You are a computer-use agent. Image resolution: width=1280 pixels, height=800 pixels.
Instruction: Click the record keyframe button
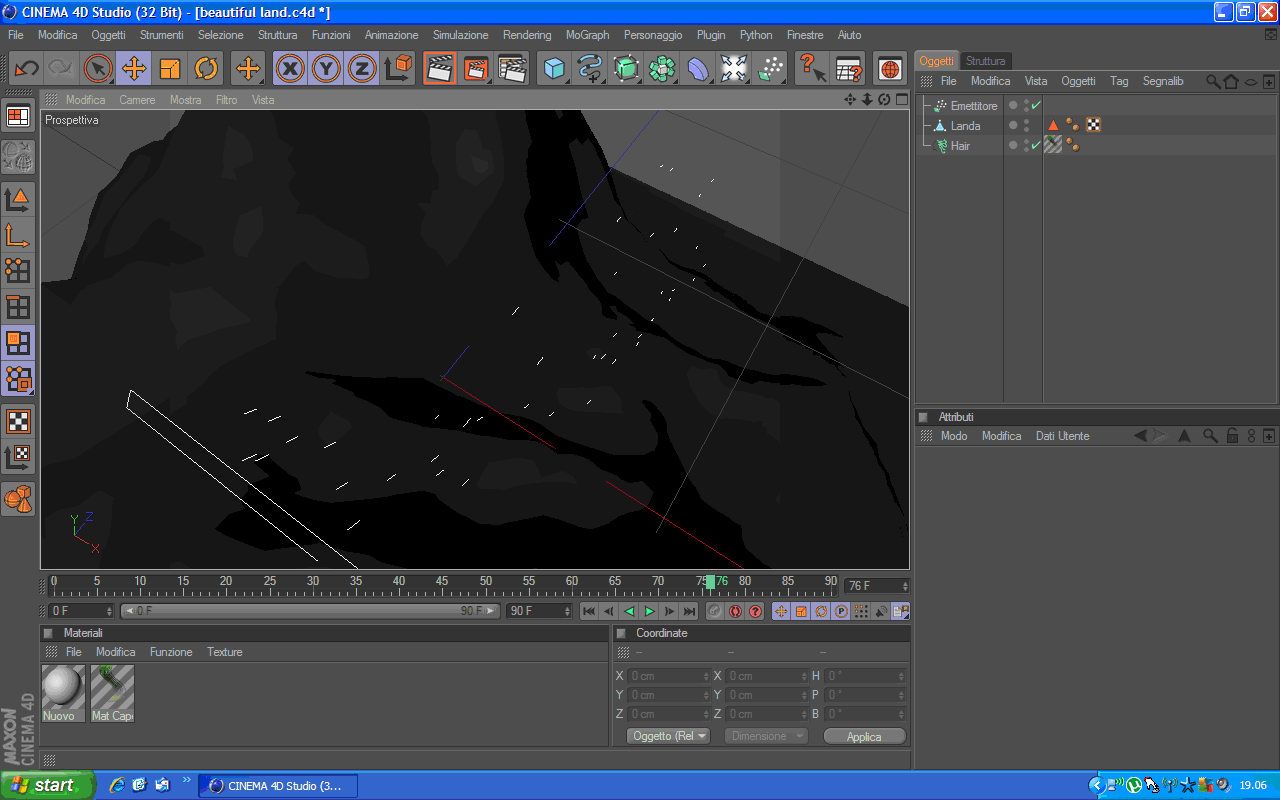pos(715,611)
